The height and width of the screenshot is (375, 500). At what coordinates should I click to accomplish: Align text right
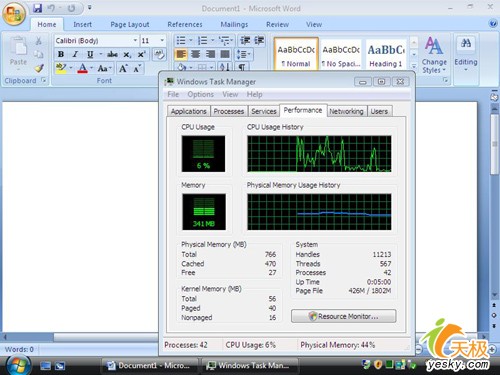pyautogui.click(x=210, y=54)
